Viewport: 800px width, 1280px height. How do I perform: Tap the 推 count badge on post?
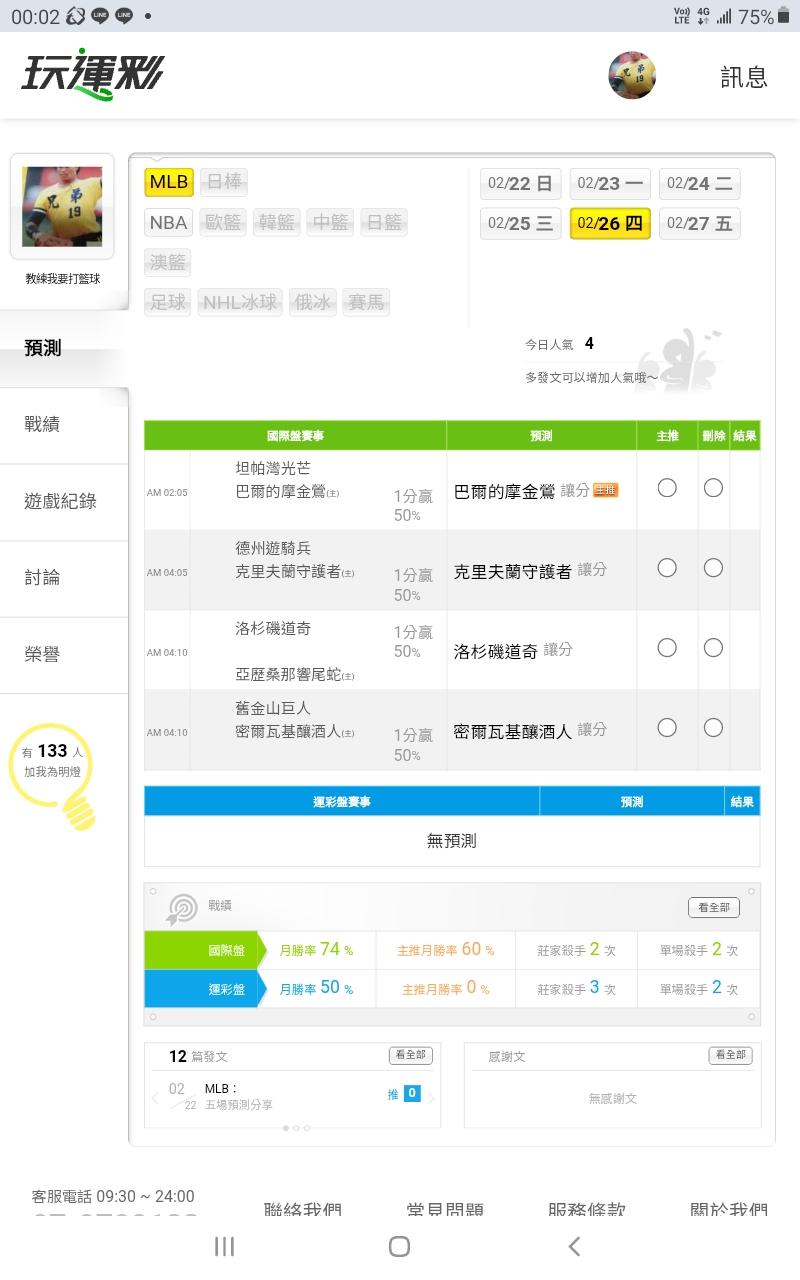(412, 1094)
